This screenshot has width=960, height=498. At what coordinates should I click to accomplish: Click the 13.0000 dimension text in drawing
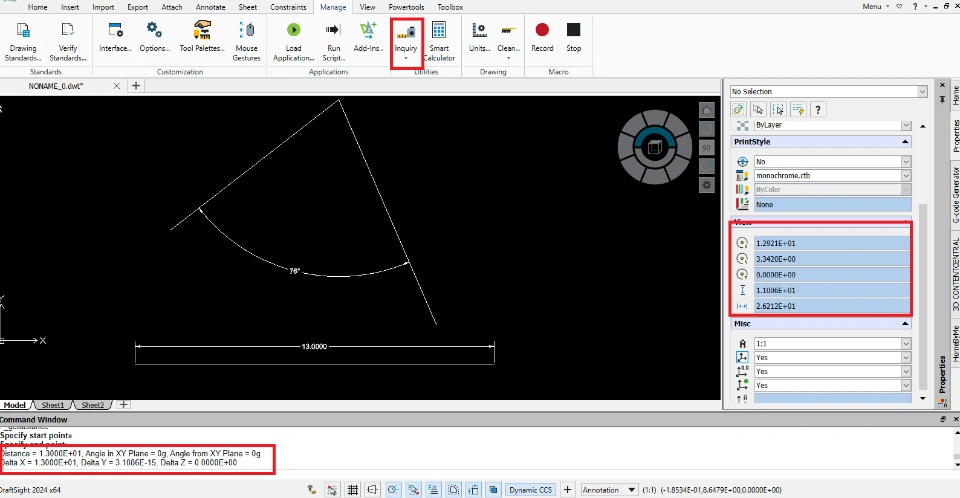[x=314, y=347]
